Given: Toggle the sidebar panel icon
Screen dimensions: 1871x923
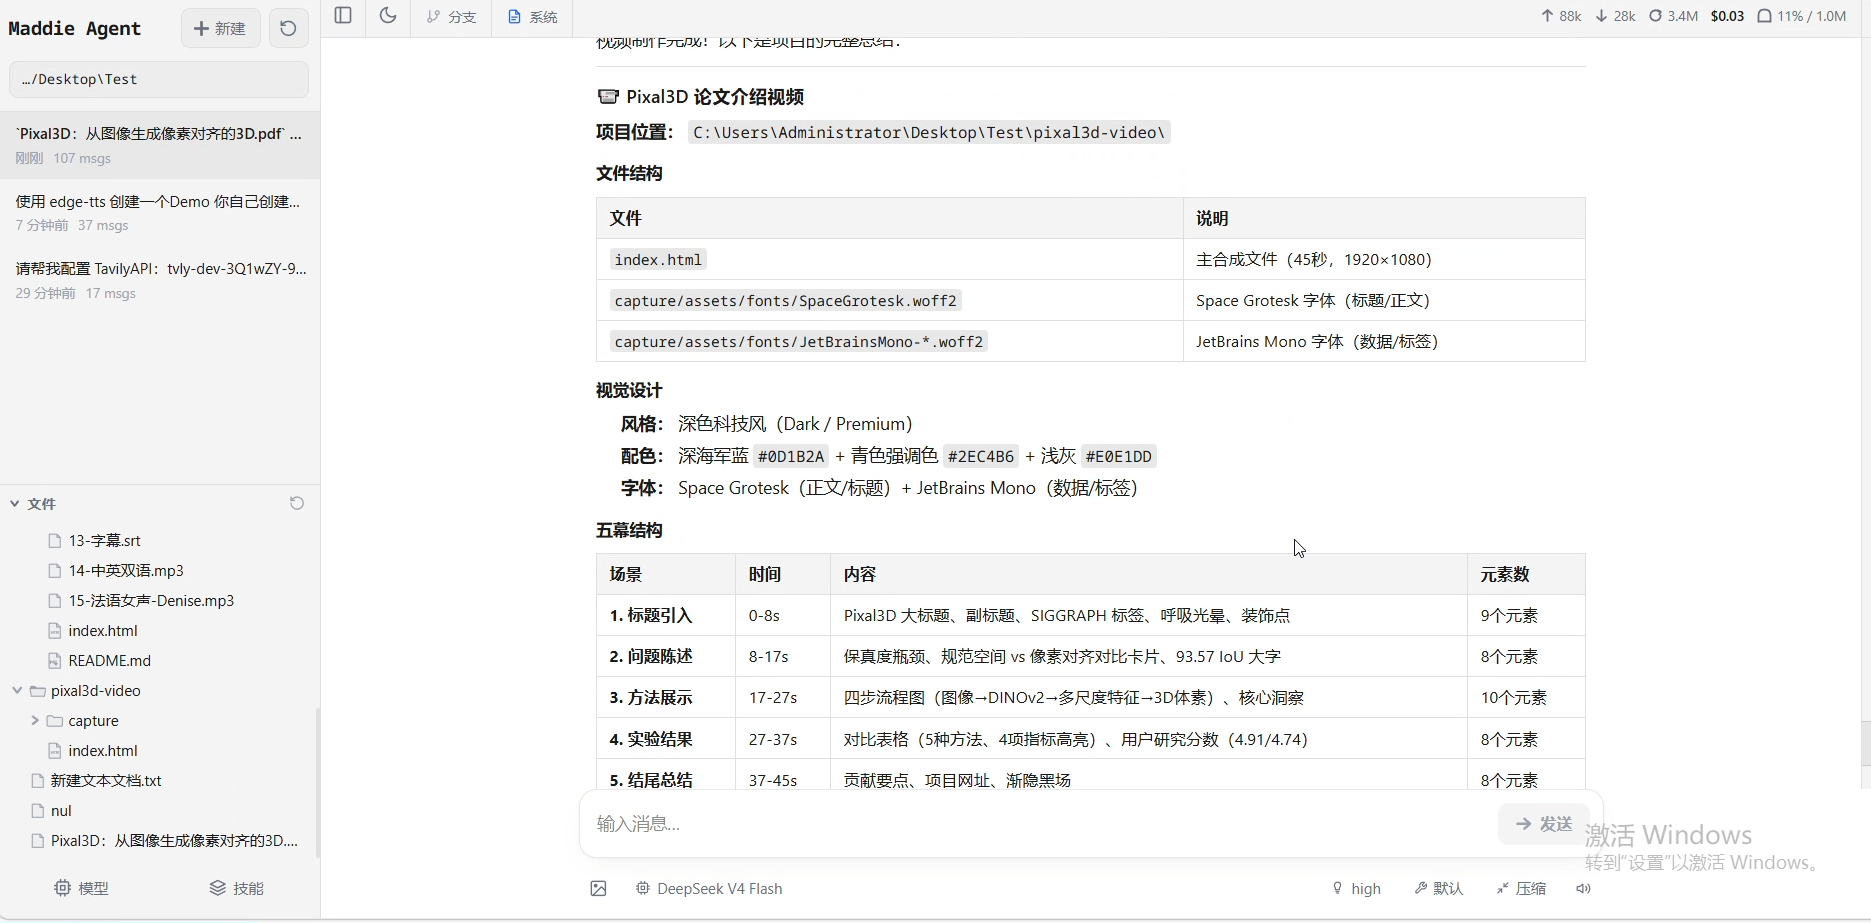Looking at the screenshot, I should pos(343,16).
